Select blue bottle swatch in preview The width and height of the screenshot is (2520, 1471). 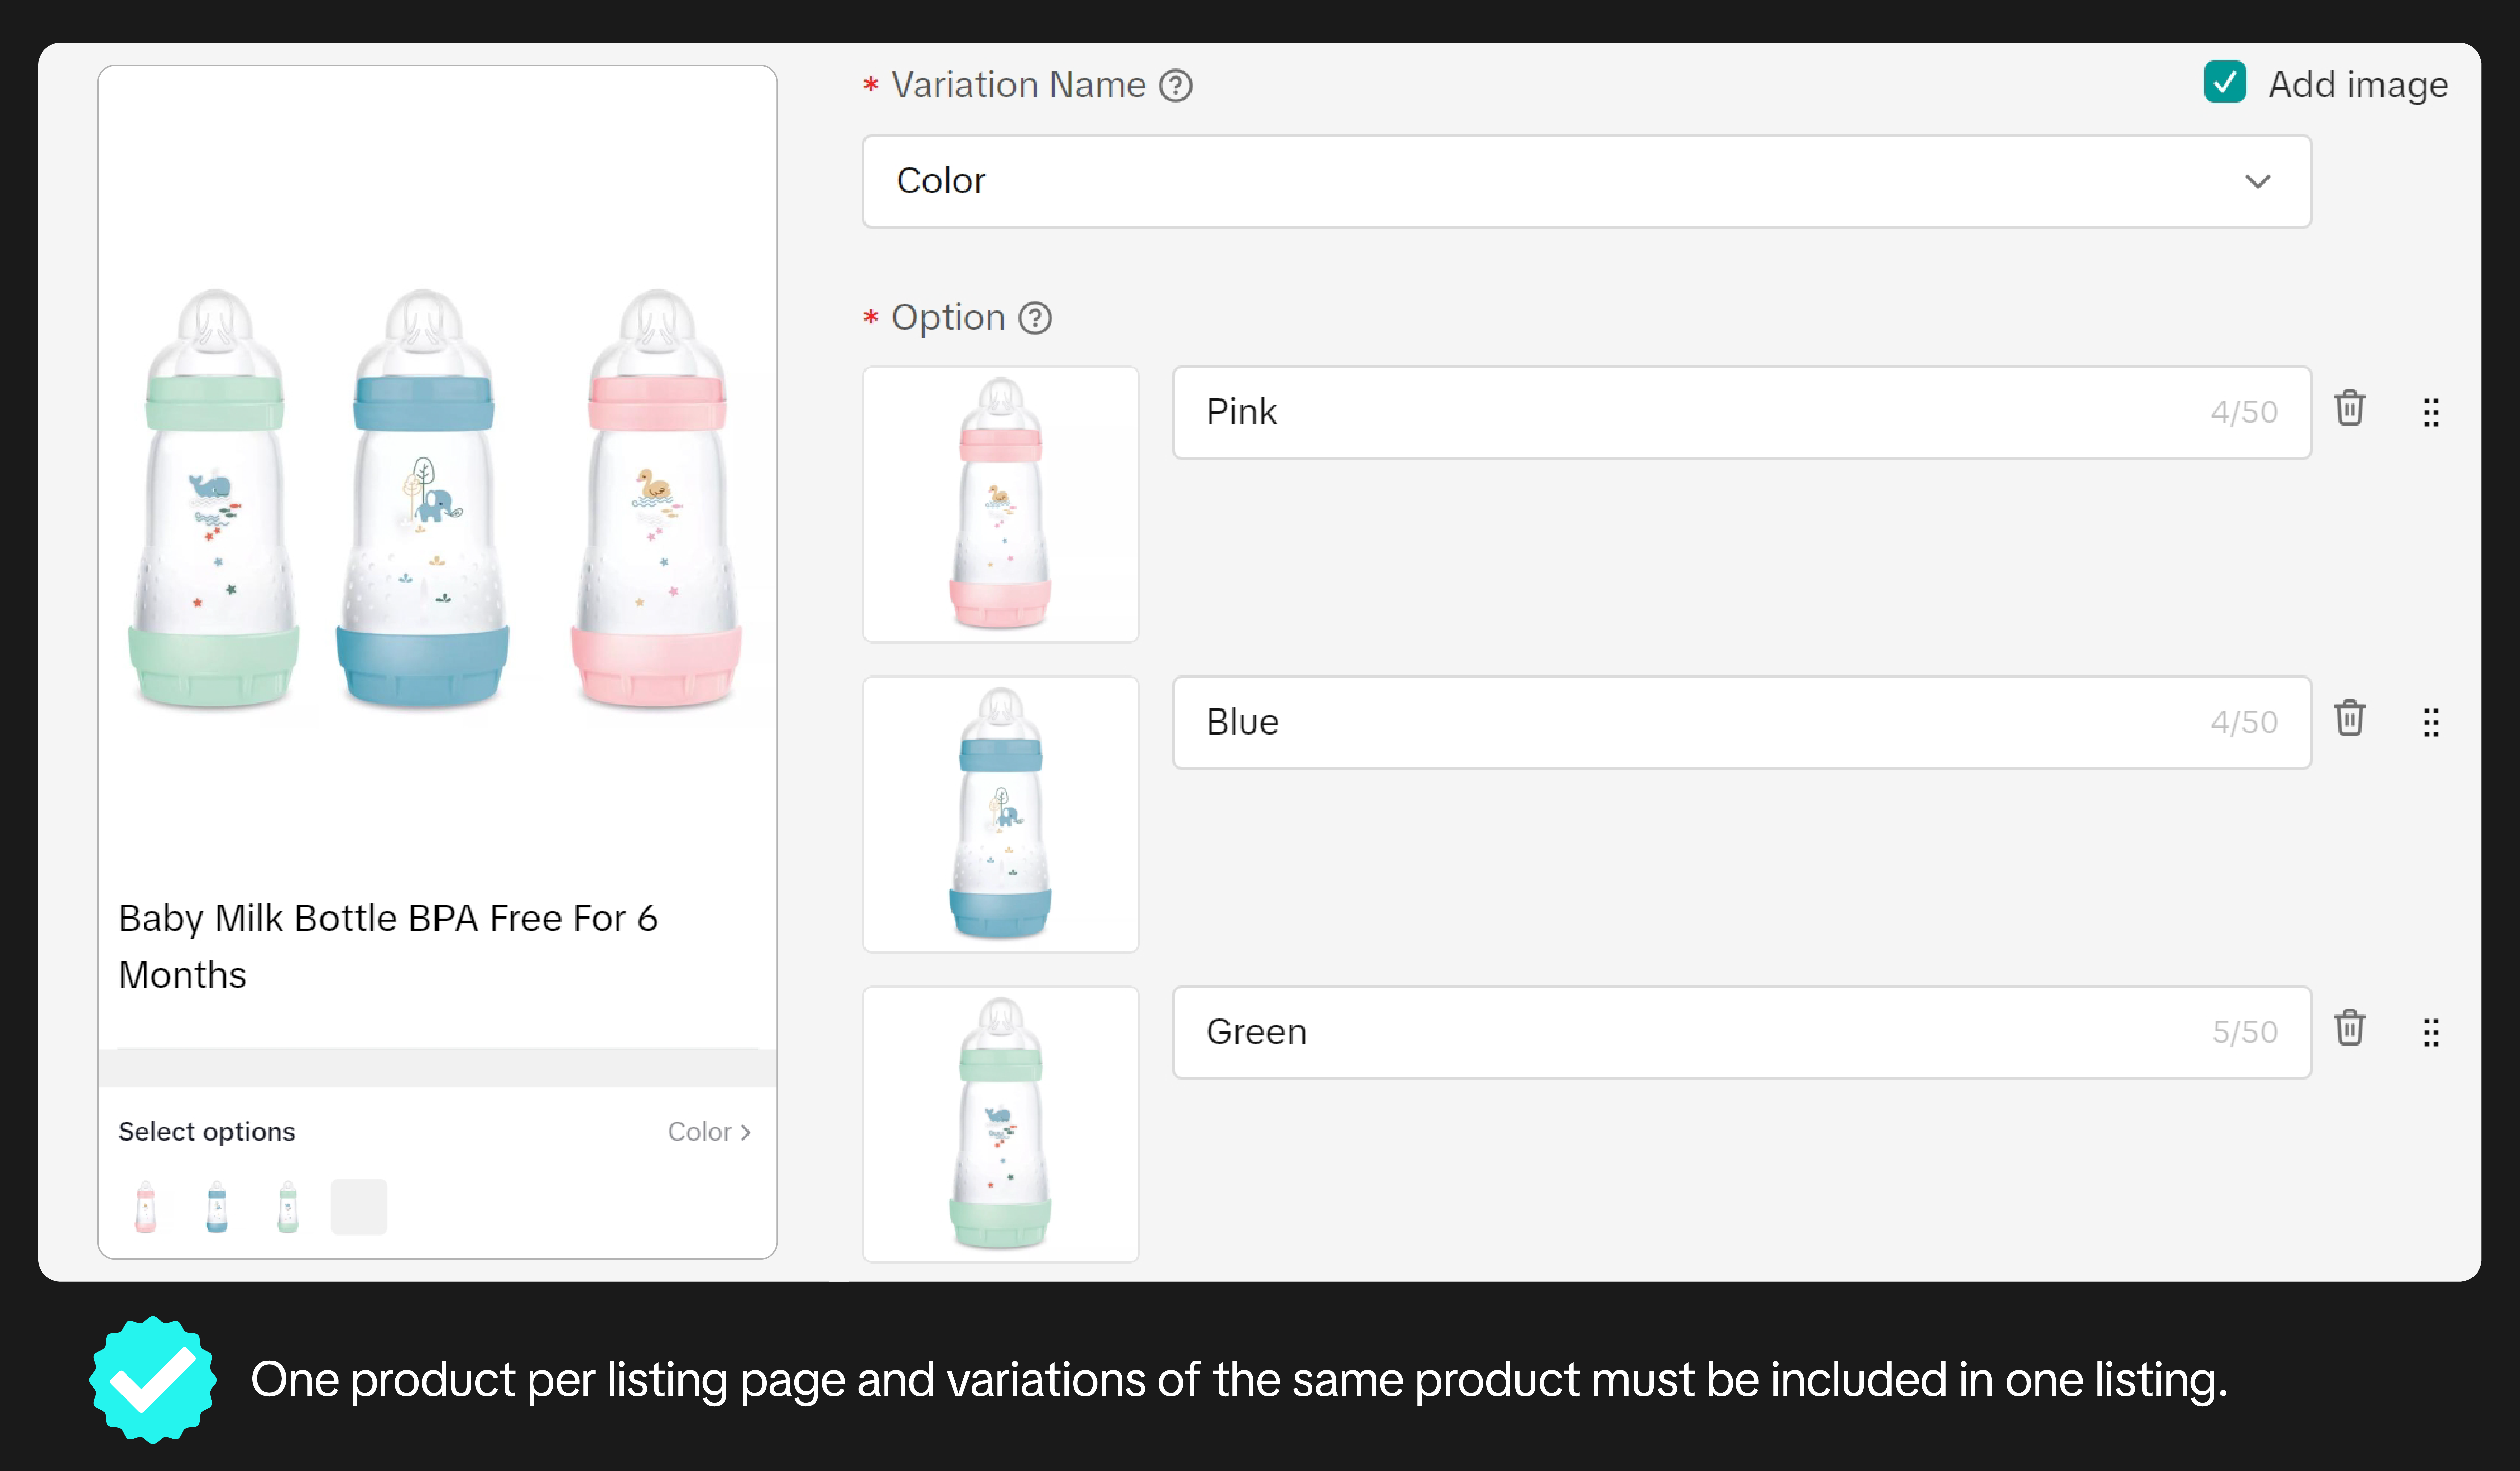coord(217,1207)
